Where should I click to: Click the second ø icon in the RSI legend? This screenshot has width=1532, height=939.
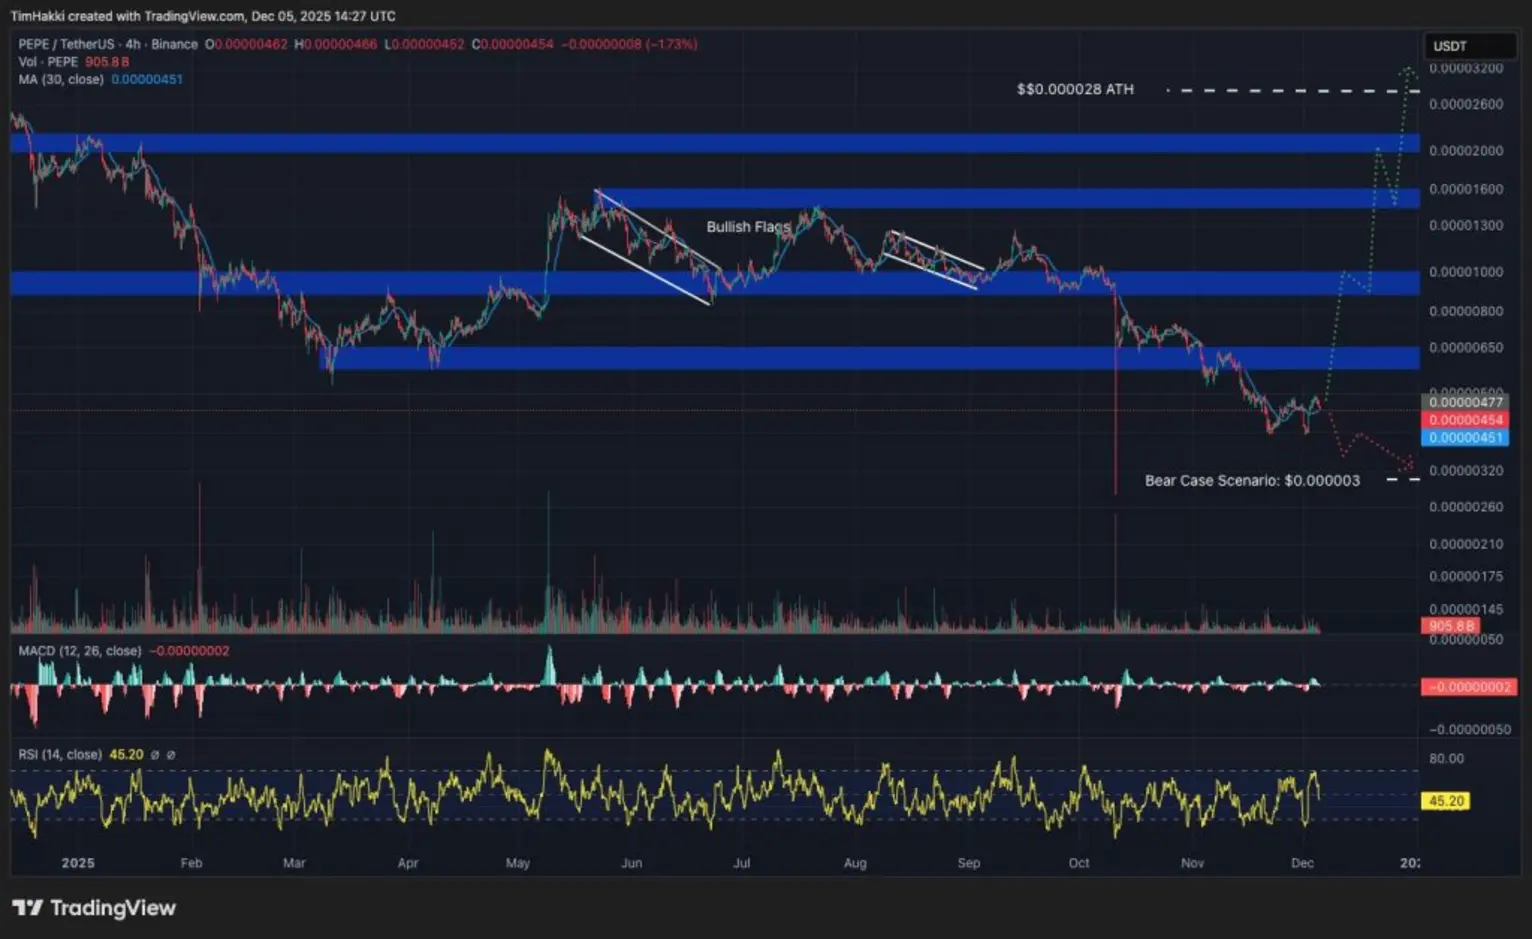172,754
